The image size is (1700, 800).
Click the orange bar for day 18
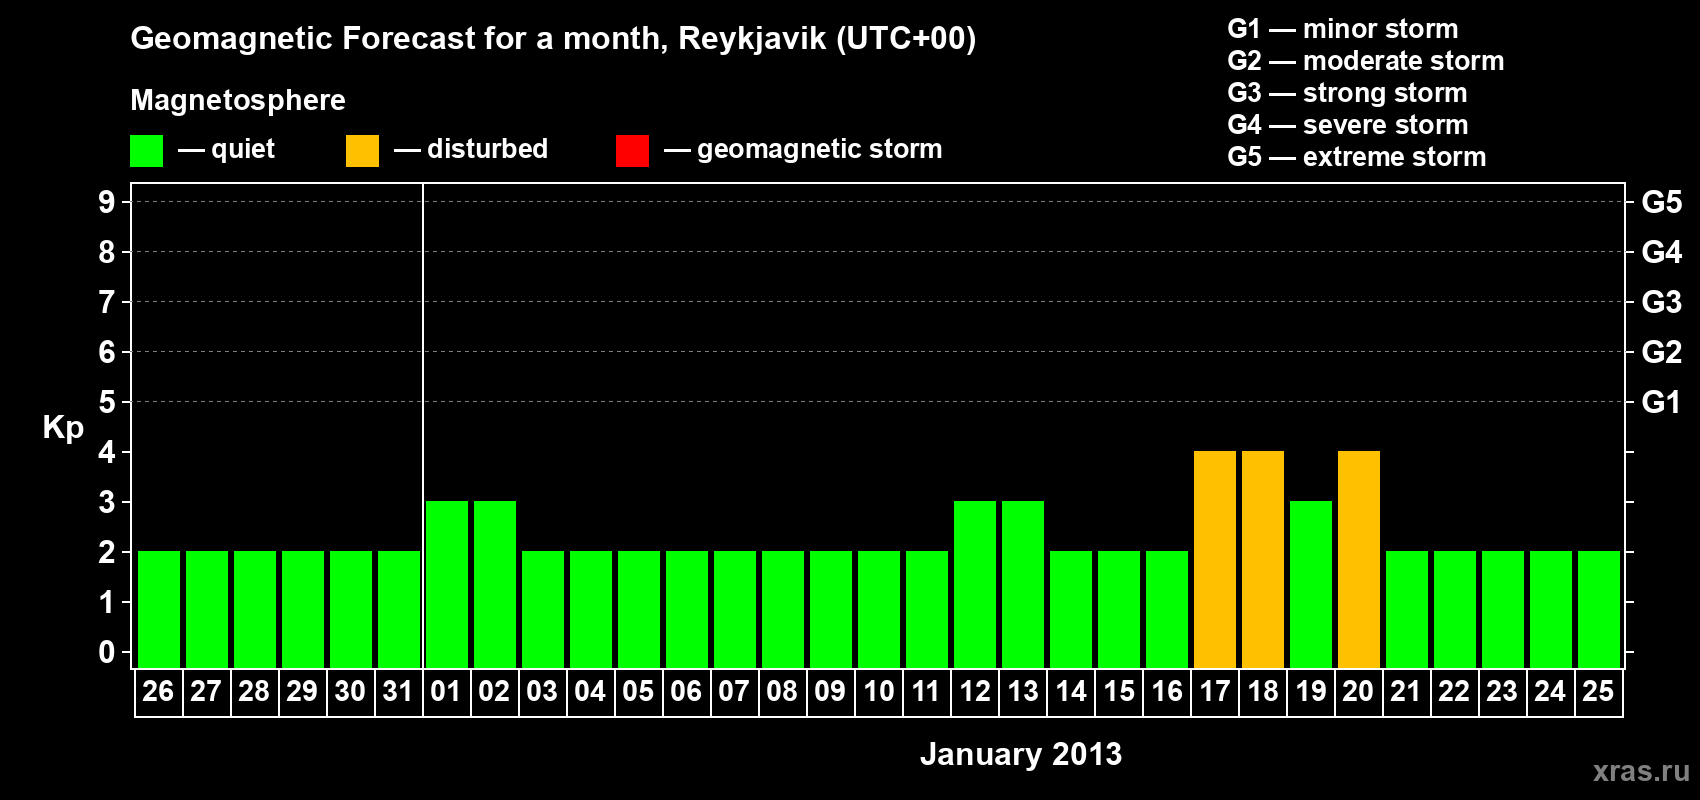click(1263, 559)
